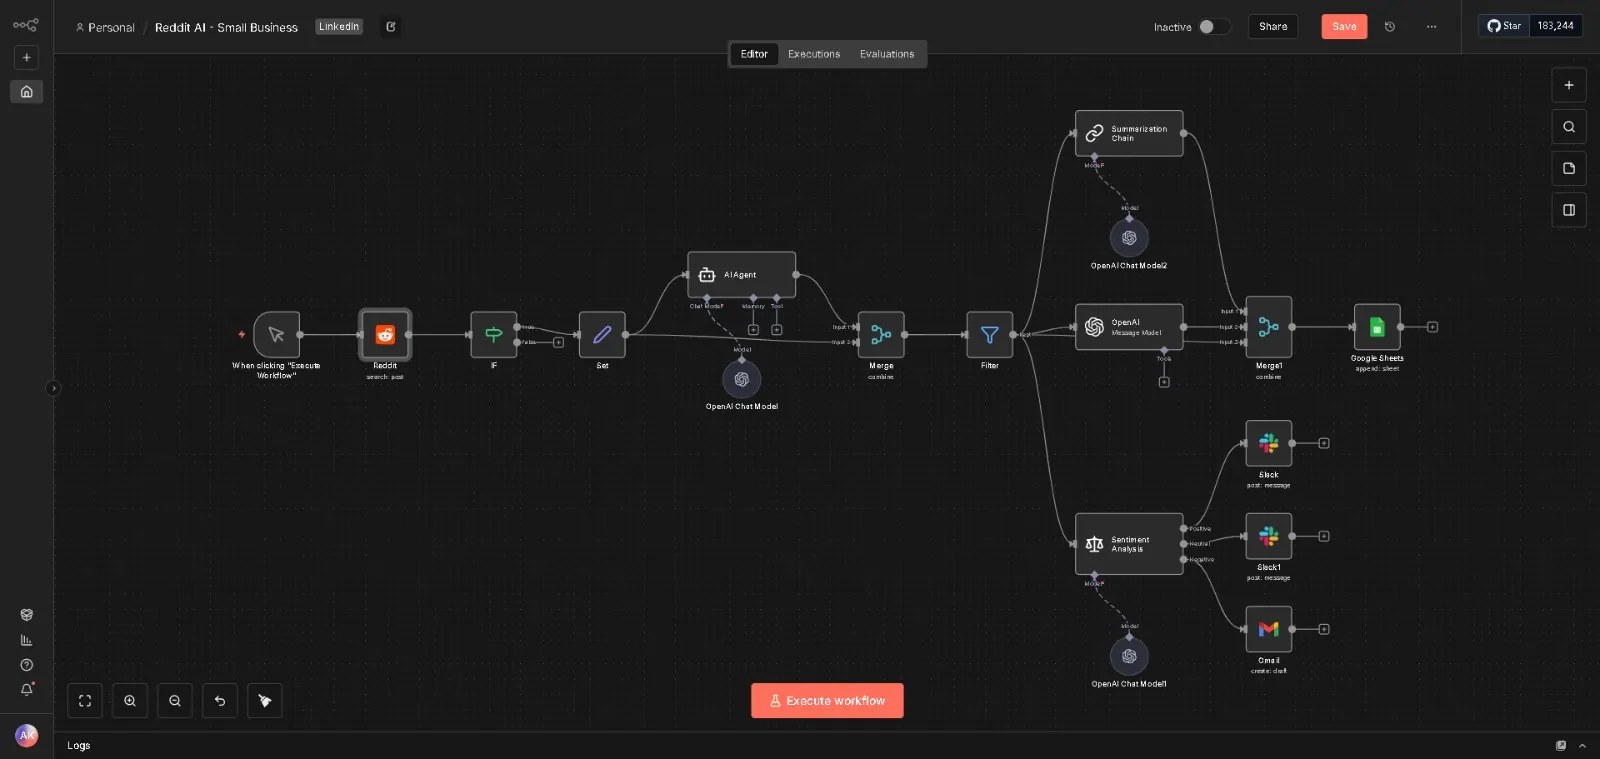Screen dimensions: 1600x759
Task: Click the Share button
Action: pos(1273,27)
